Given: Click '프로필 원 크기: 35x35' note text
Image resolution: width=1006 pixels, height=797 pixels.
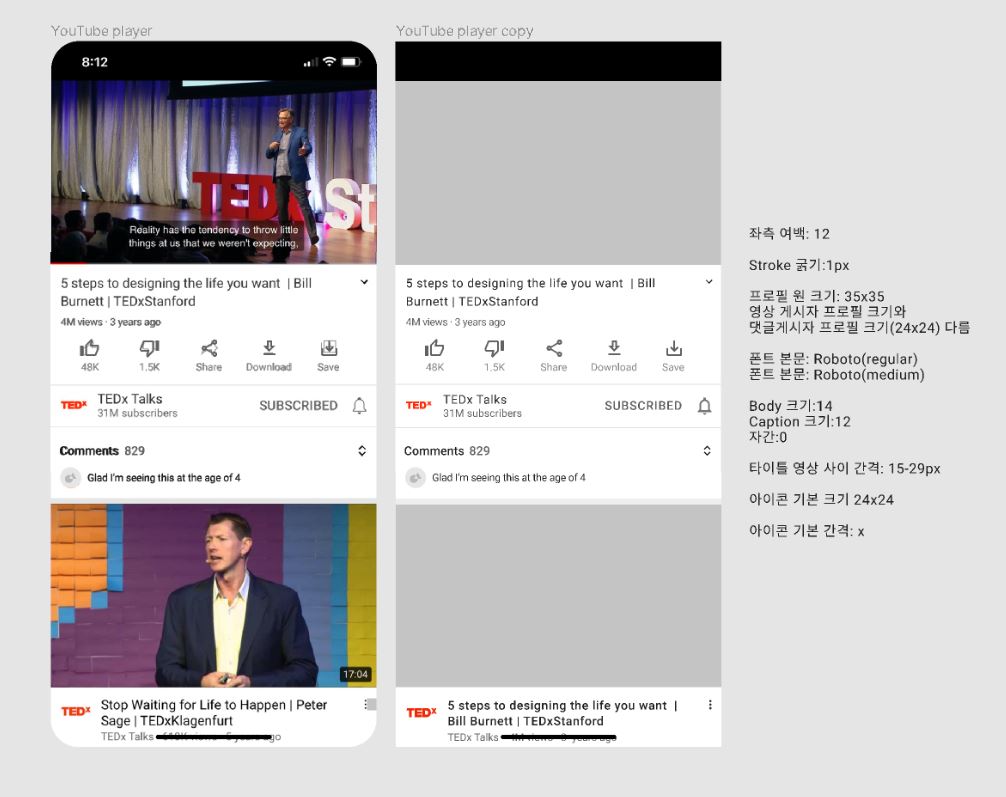Looking at the screenshot, I should (817, 296).
